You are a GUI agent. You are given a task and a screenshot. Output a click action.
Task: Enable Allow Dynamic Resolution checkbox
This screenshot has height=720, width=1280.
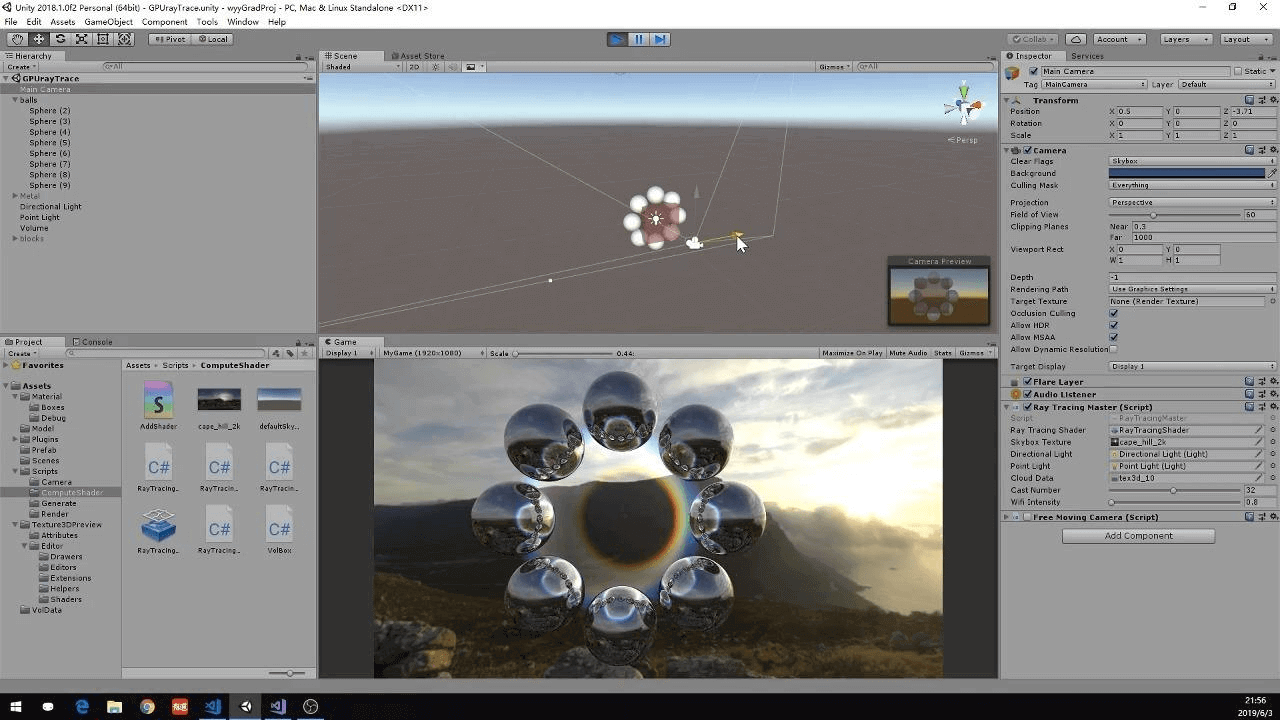1113,349
